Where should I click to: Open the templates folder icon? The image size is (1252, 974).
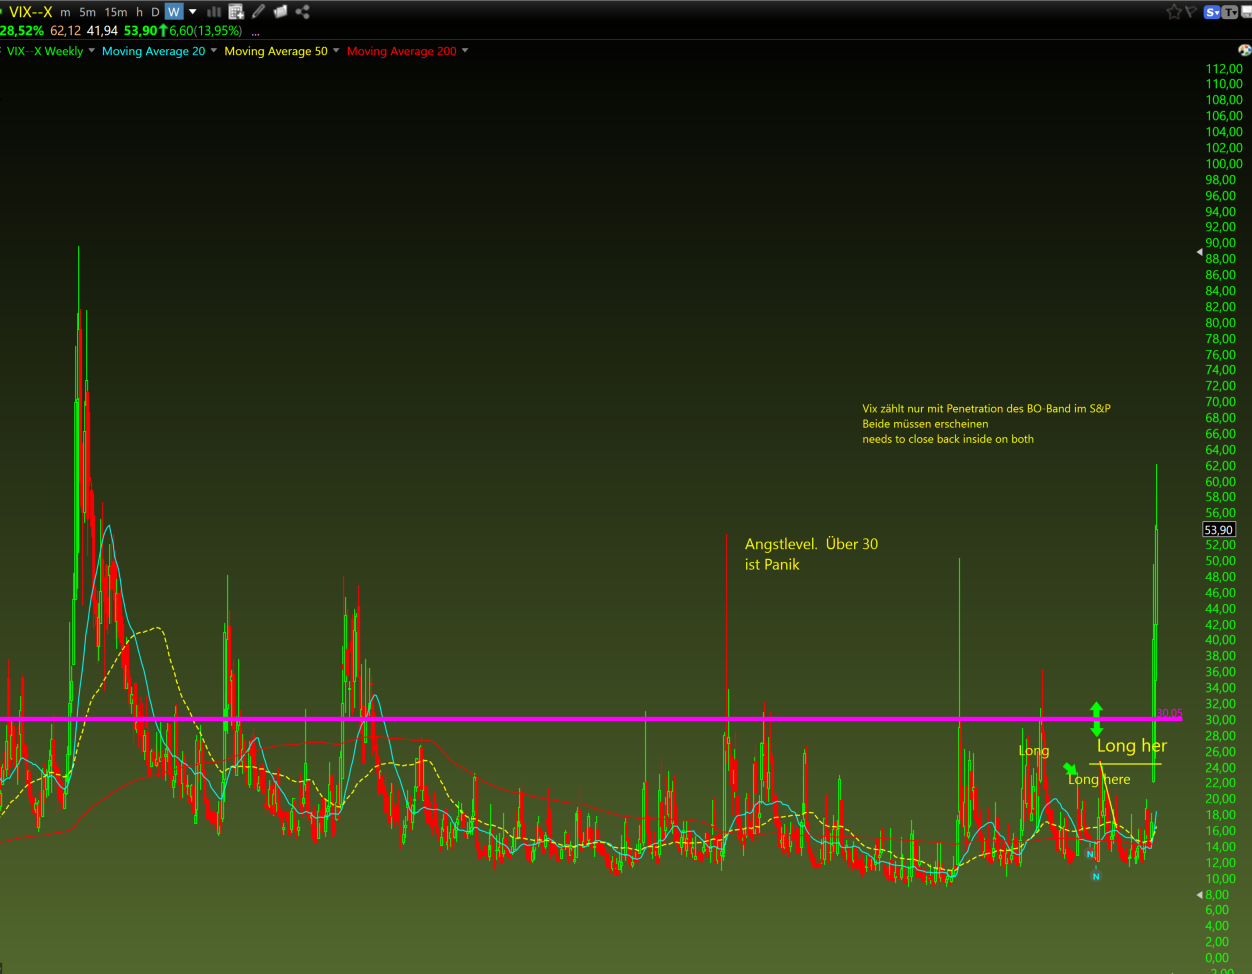click(280, 12)
